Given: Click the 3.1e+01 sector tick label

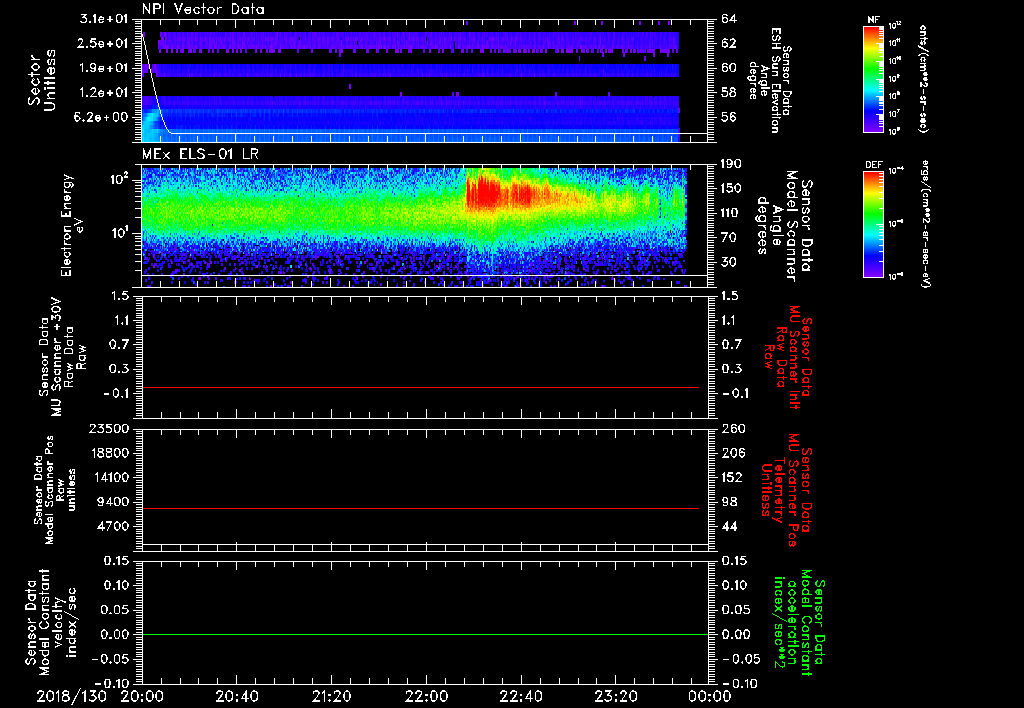Looking at the screenshot, I should coord(103,19).
